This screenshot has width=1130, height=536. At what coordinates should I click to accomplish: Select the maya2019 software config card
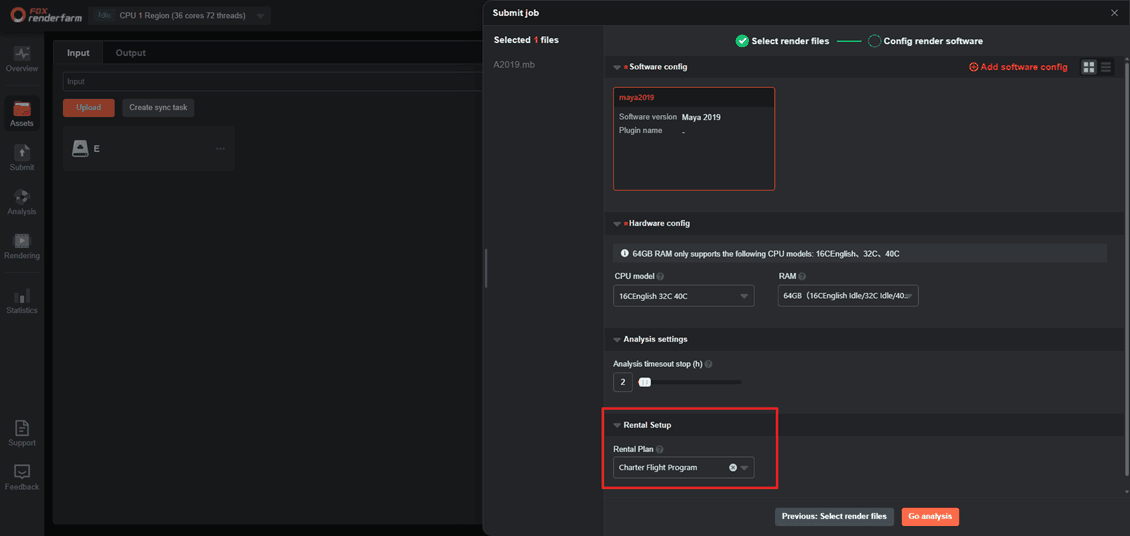pyautogui.click(x=693, y=138)
